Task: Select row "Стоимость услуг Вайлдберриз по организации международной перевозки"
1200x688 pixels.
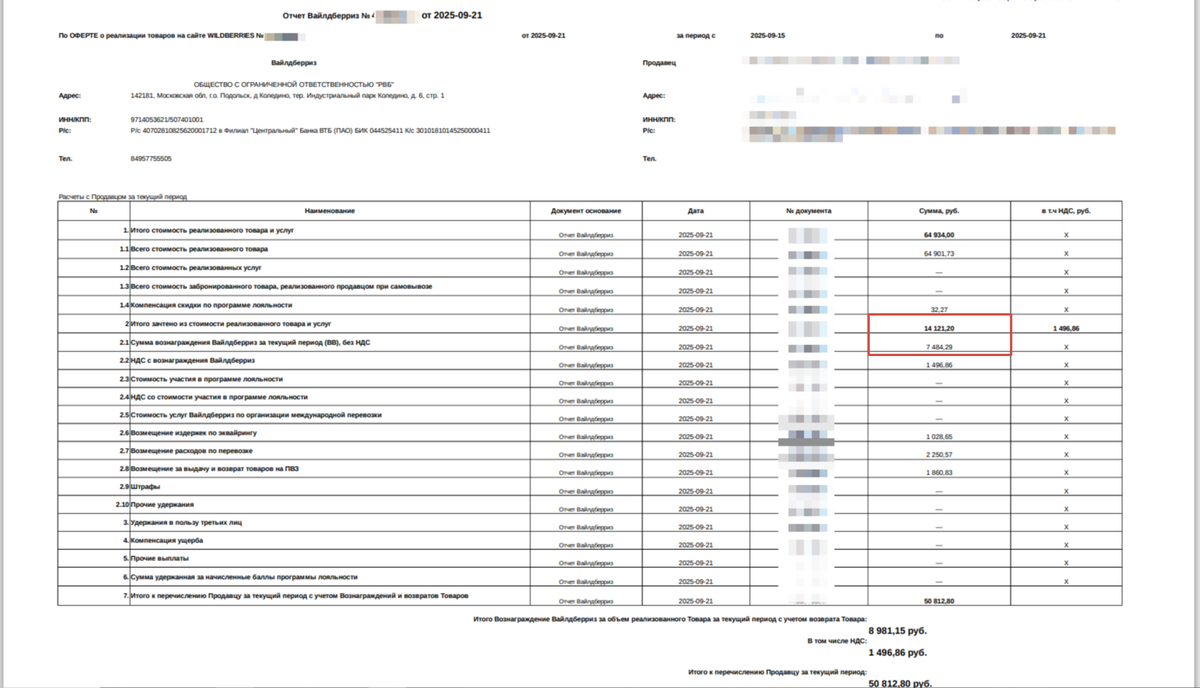Action: pyautogui.click(x=590, y=417)
